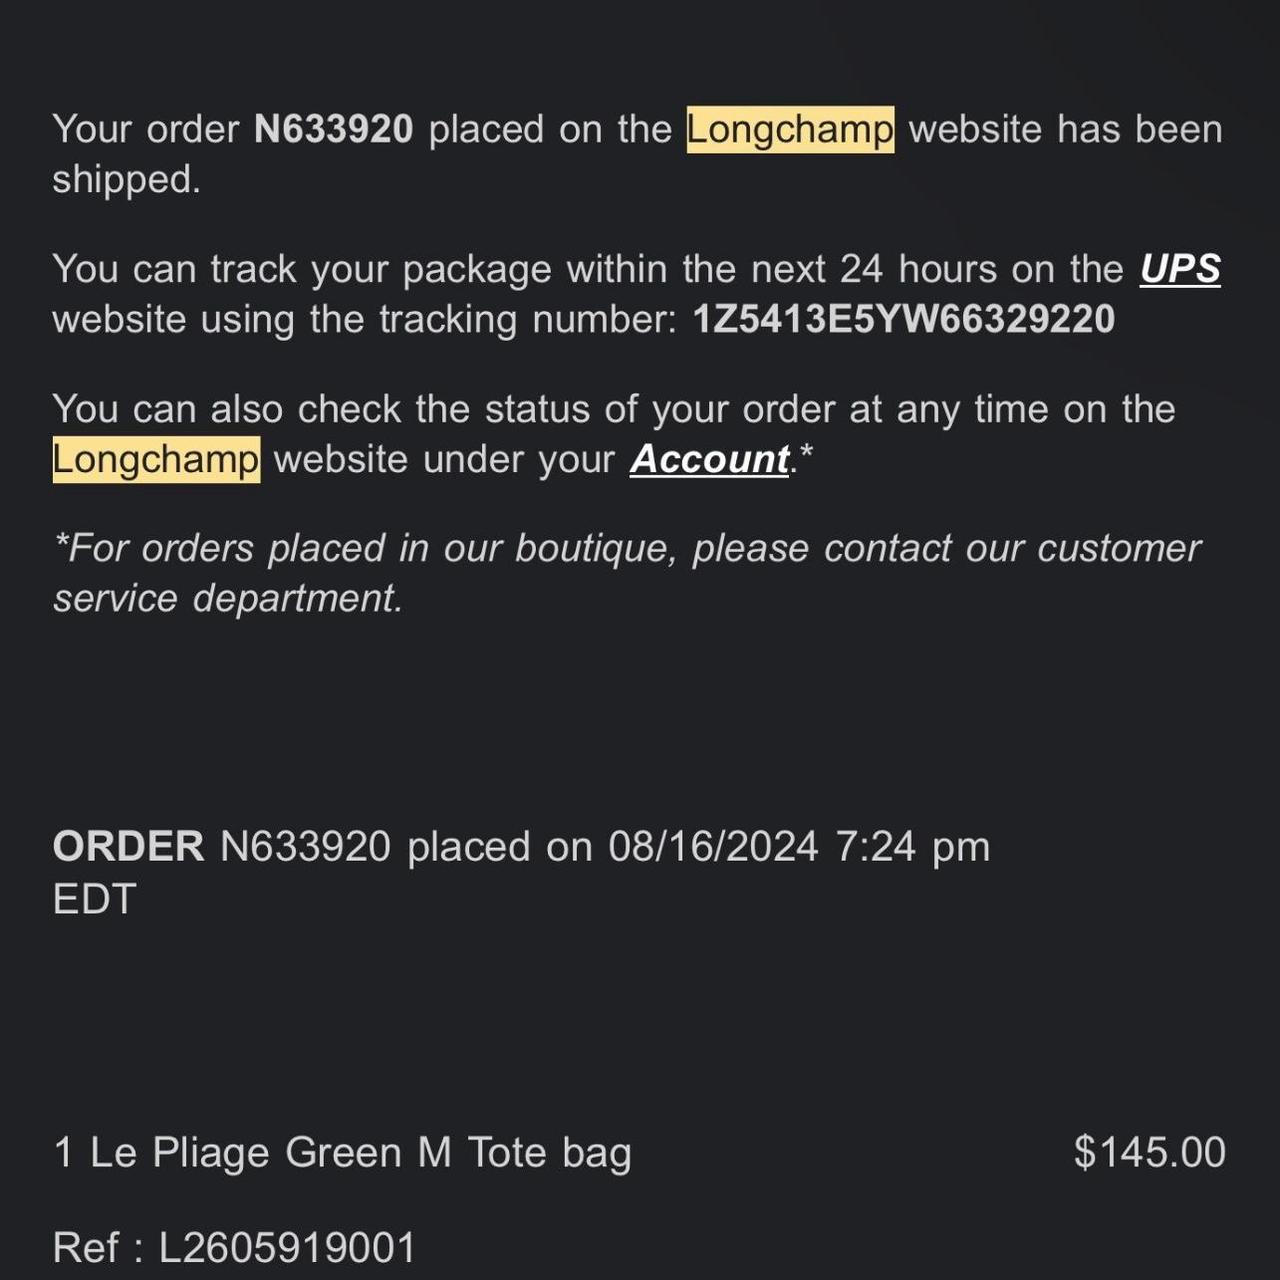This screenshot has width=1280, height=1280.
Task: Click the 'customer service department' text
Action: click(627, 573)
